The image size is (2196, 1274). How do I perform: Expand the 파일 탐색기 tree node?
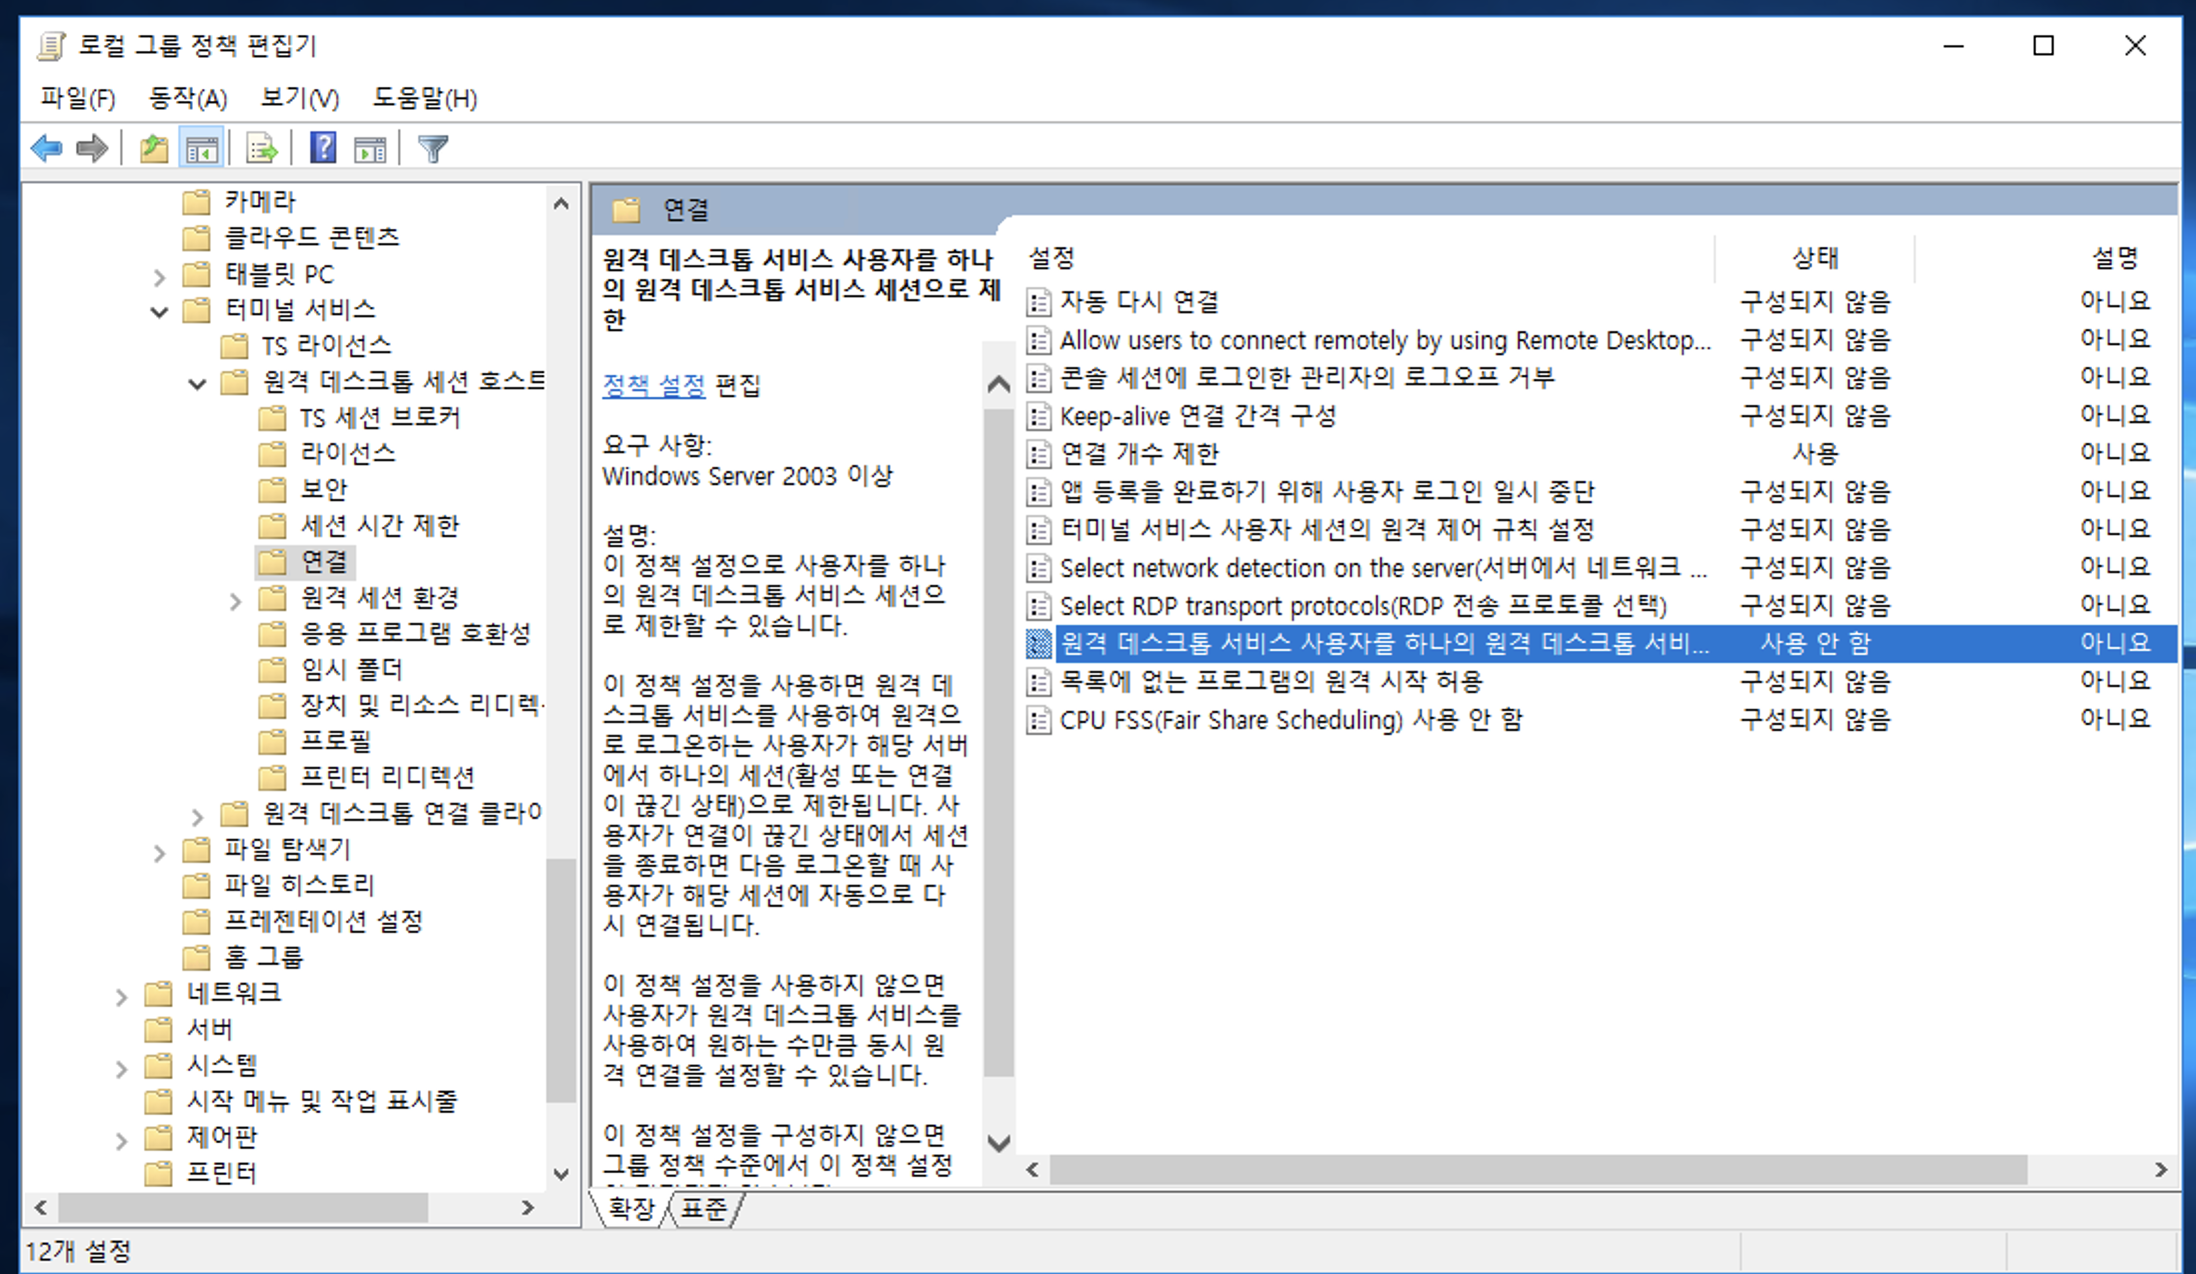tap(159, 853)
